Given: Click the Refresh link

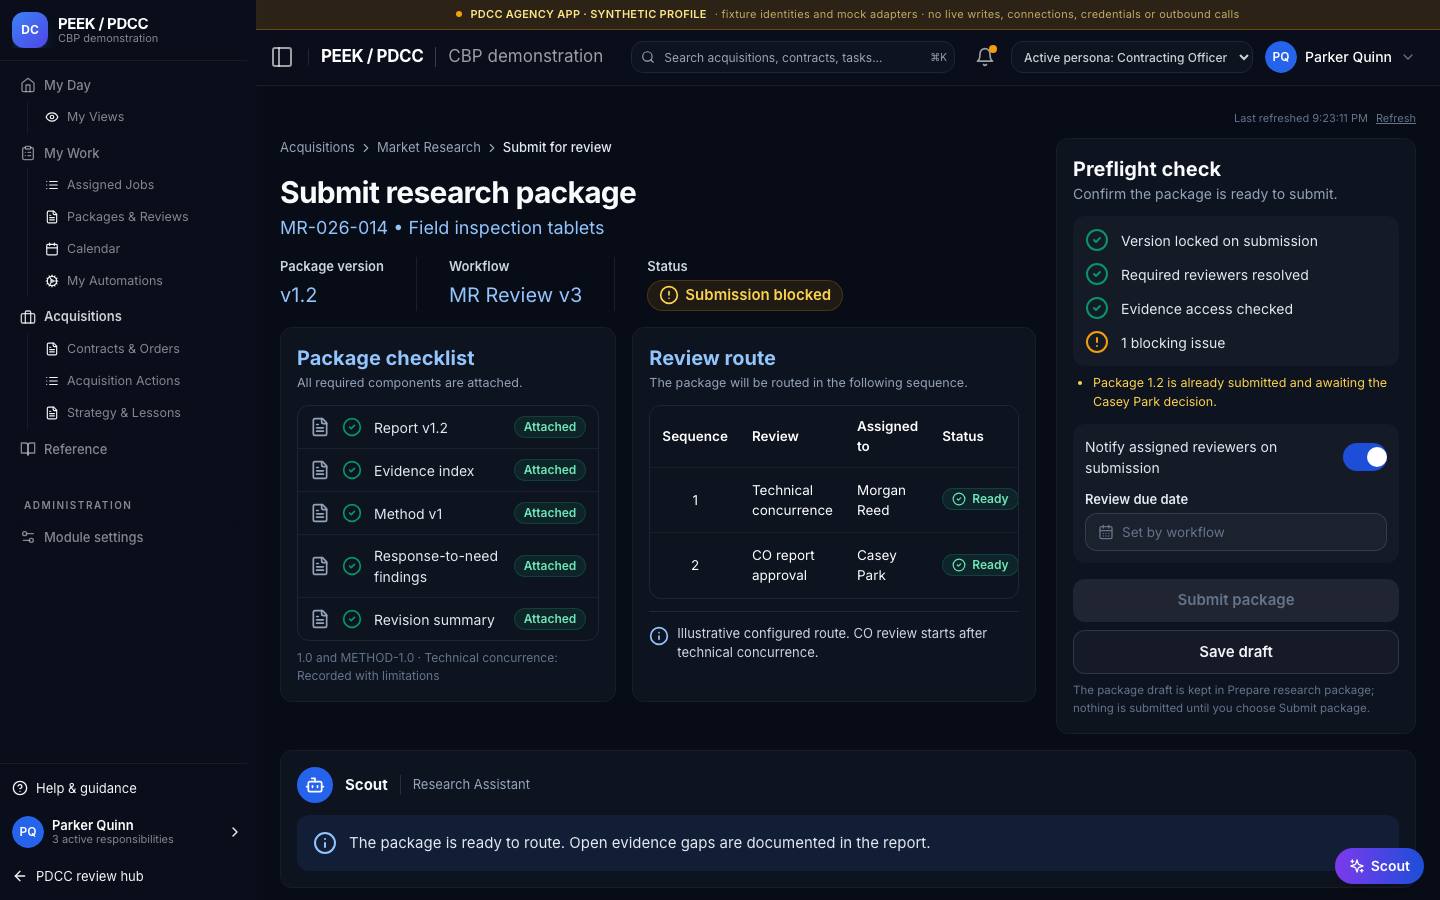Looking at the screenshot, I should tap(1395, 118).
